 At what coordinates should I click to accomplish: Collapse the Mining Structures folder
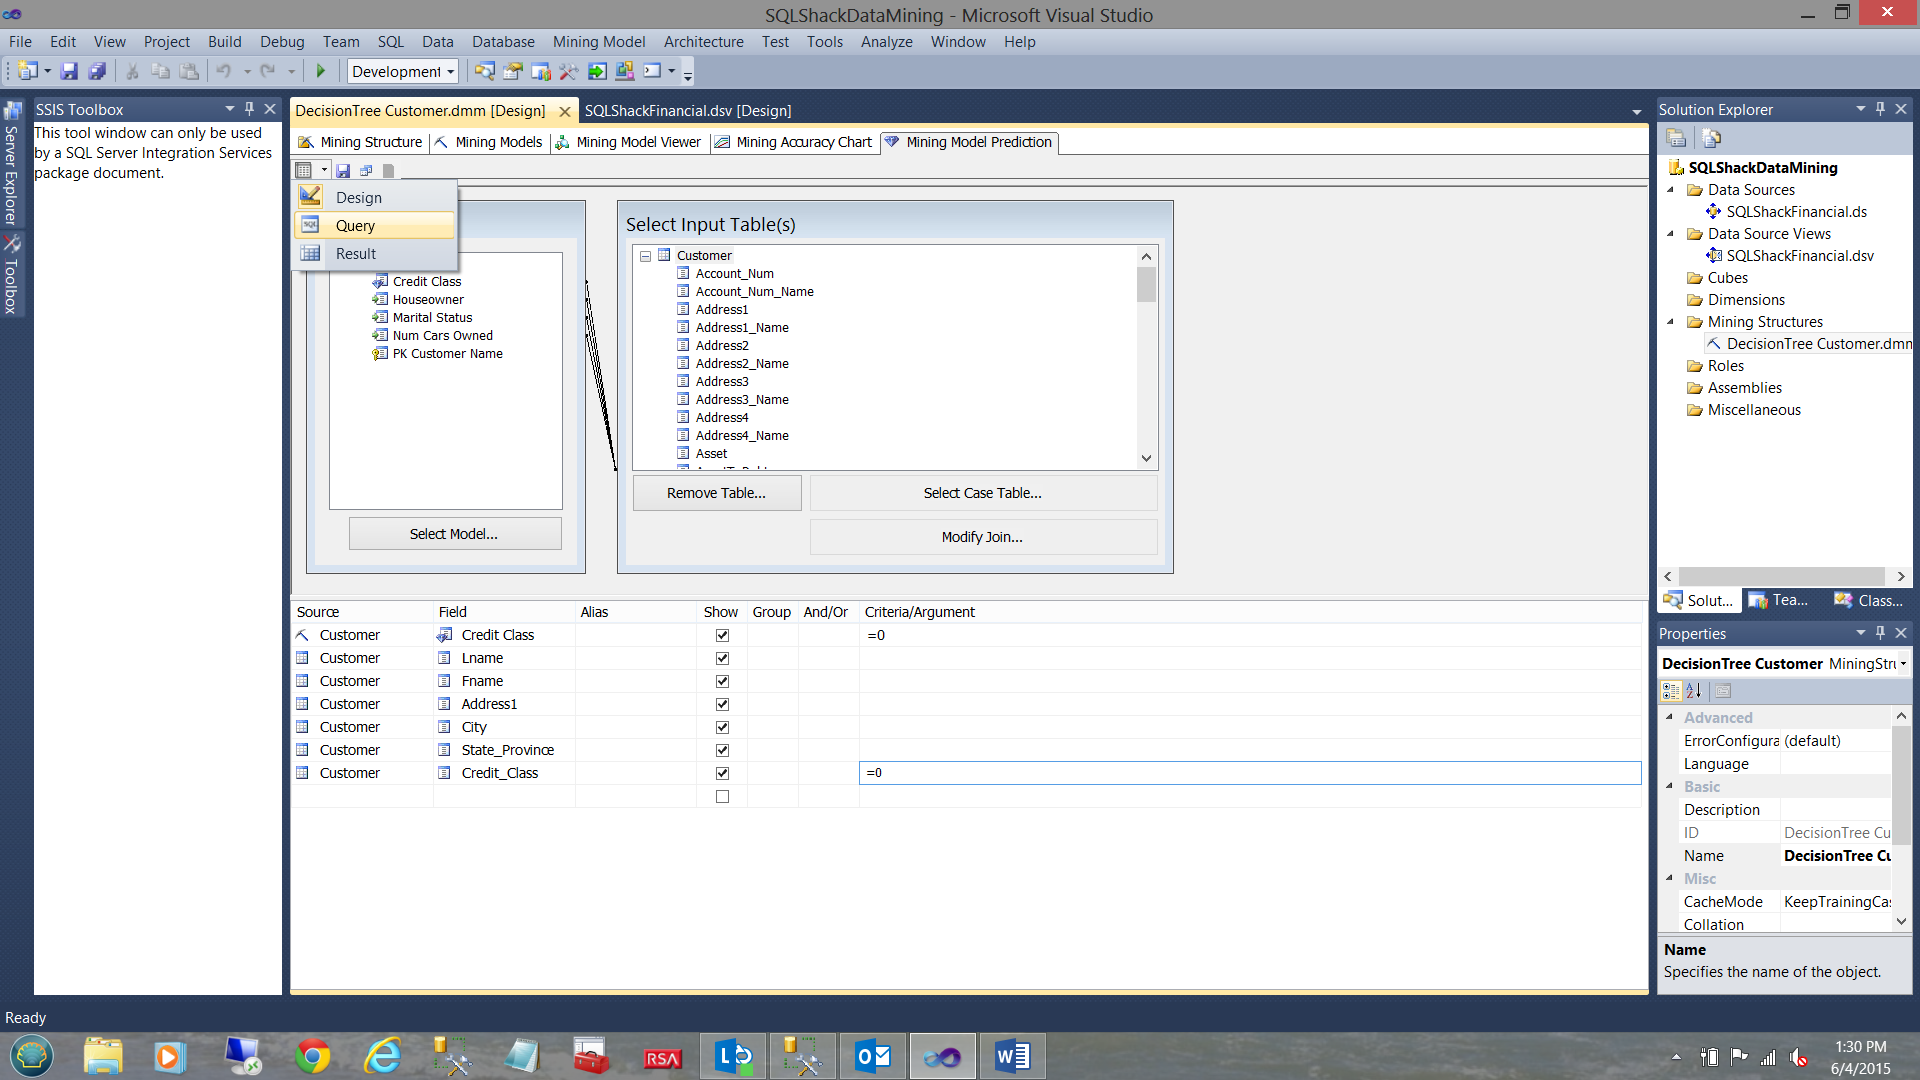point(1670,322)
